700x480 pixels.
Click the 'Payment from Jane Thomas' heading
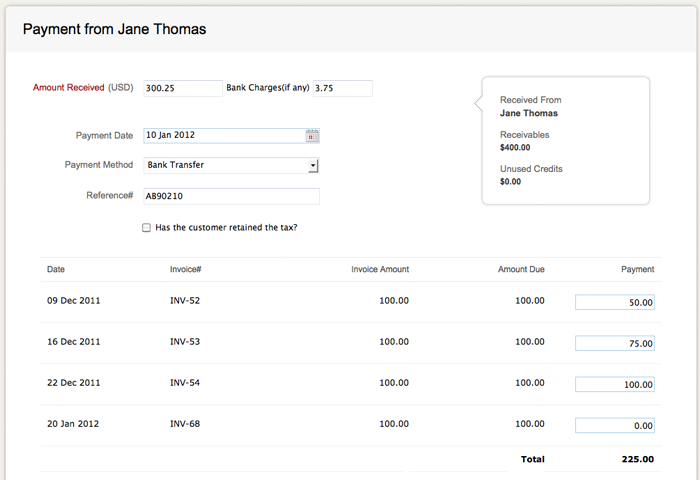(x=114, y=29)
